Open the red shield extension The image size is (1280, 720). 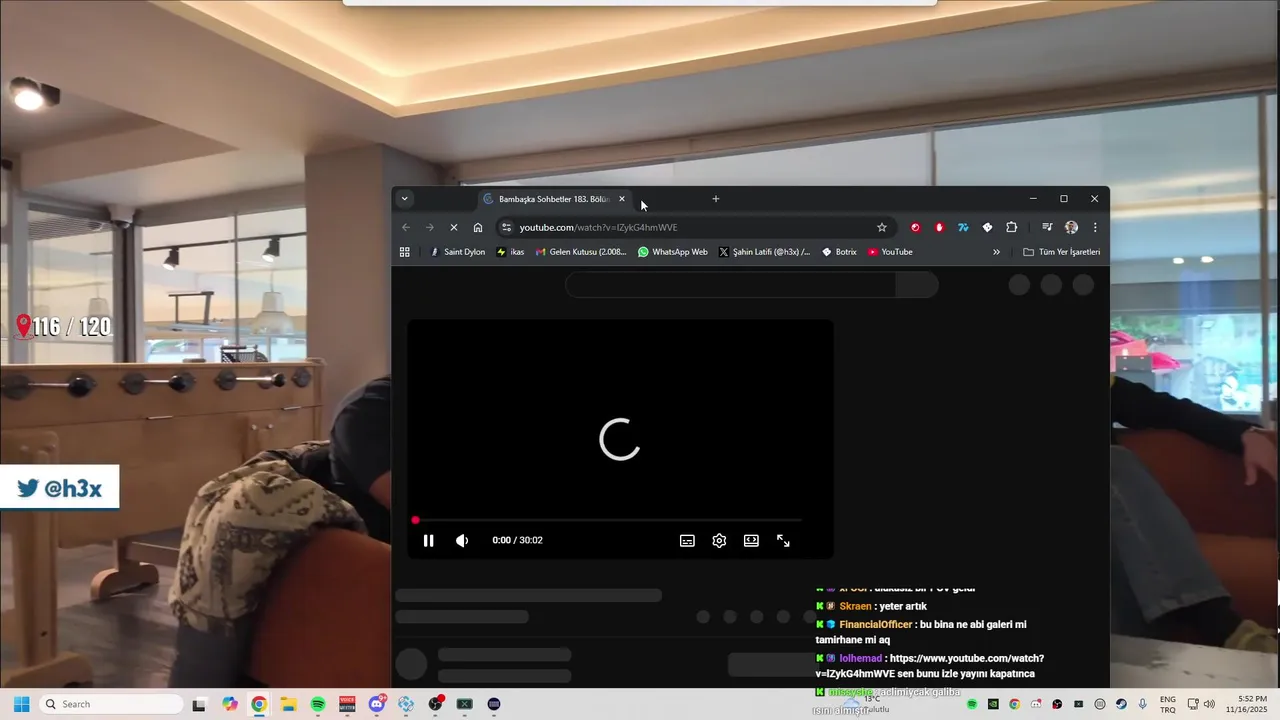[x=939, y=227]
